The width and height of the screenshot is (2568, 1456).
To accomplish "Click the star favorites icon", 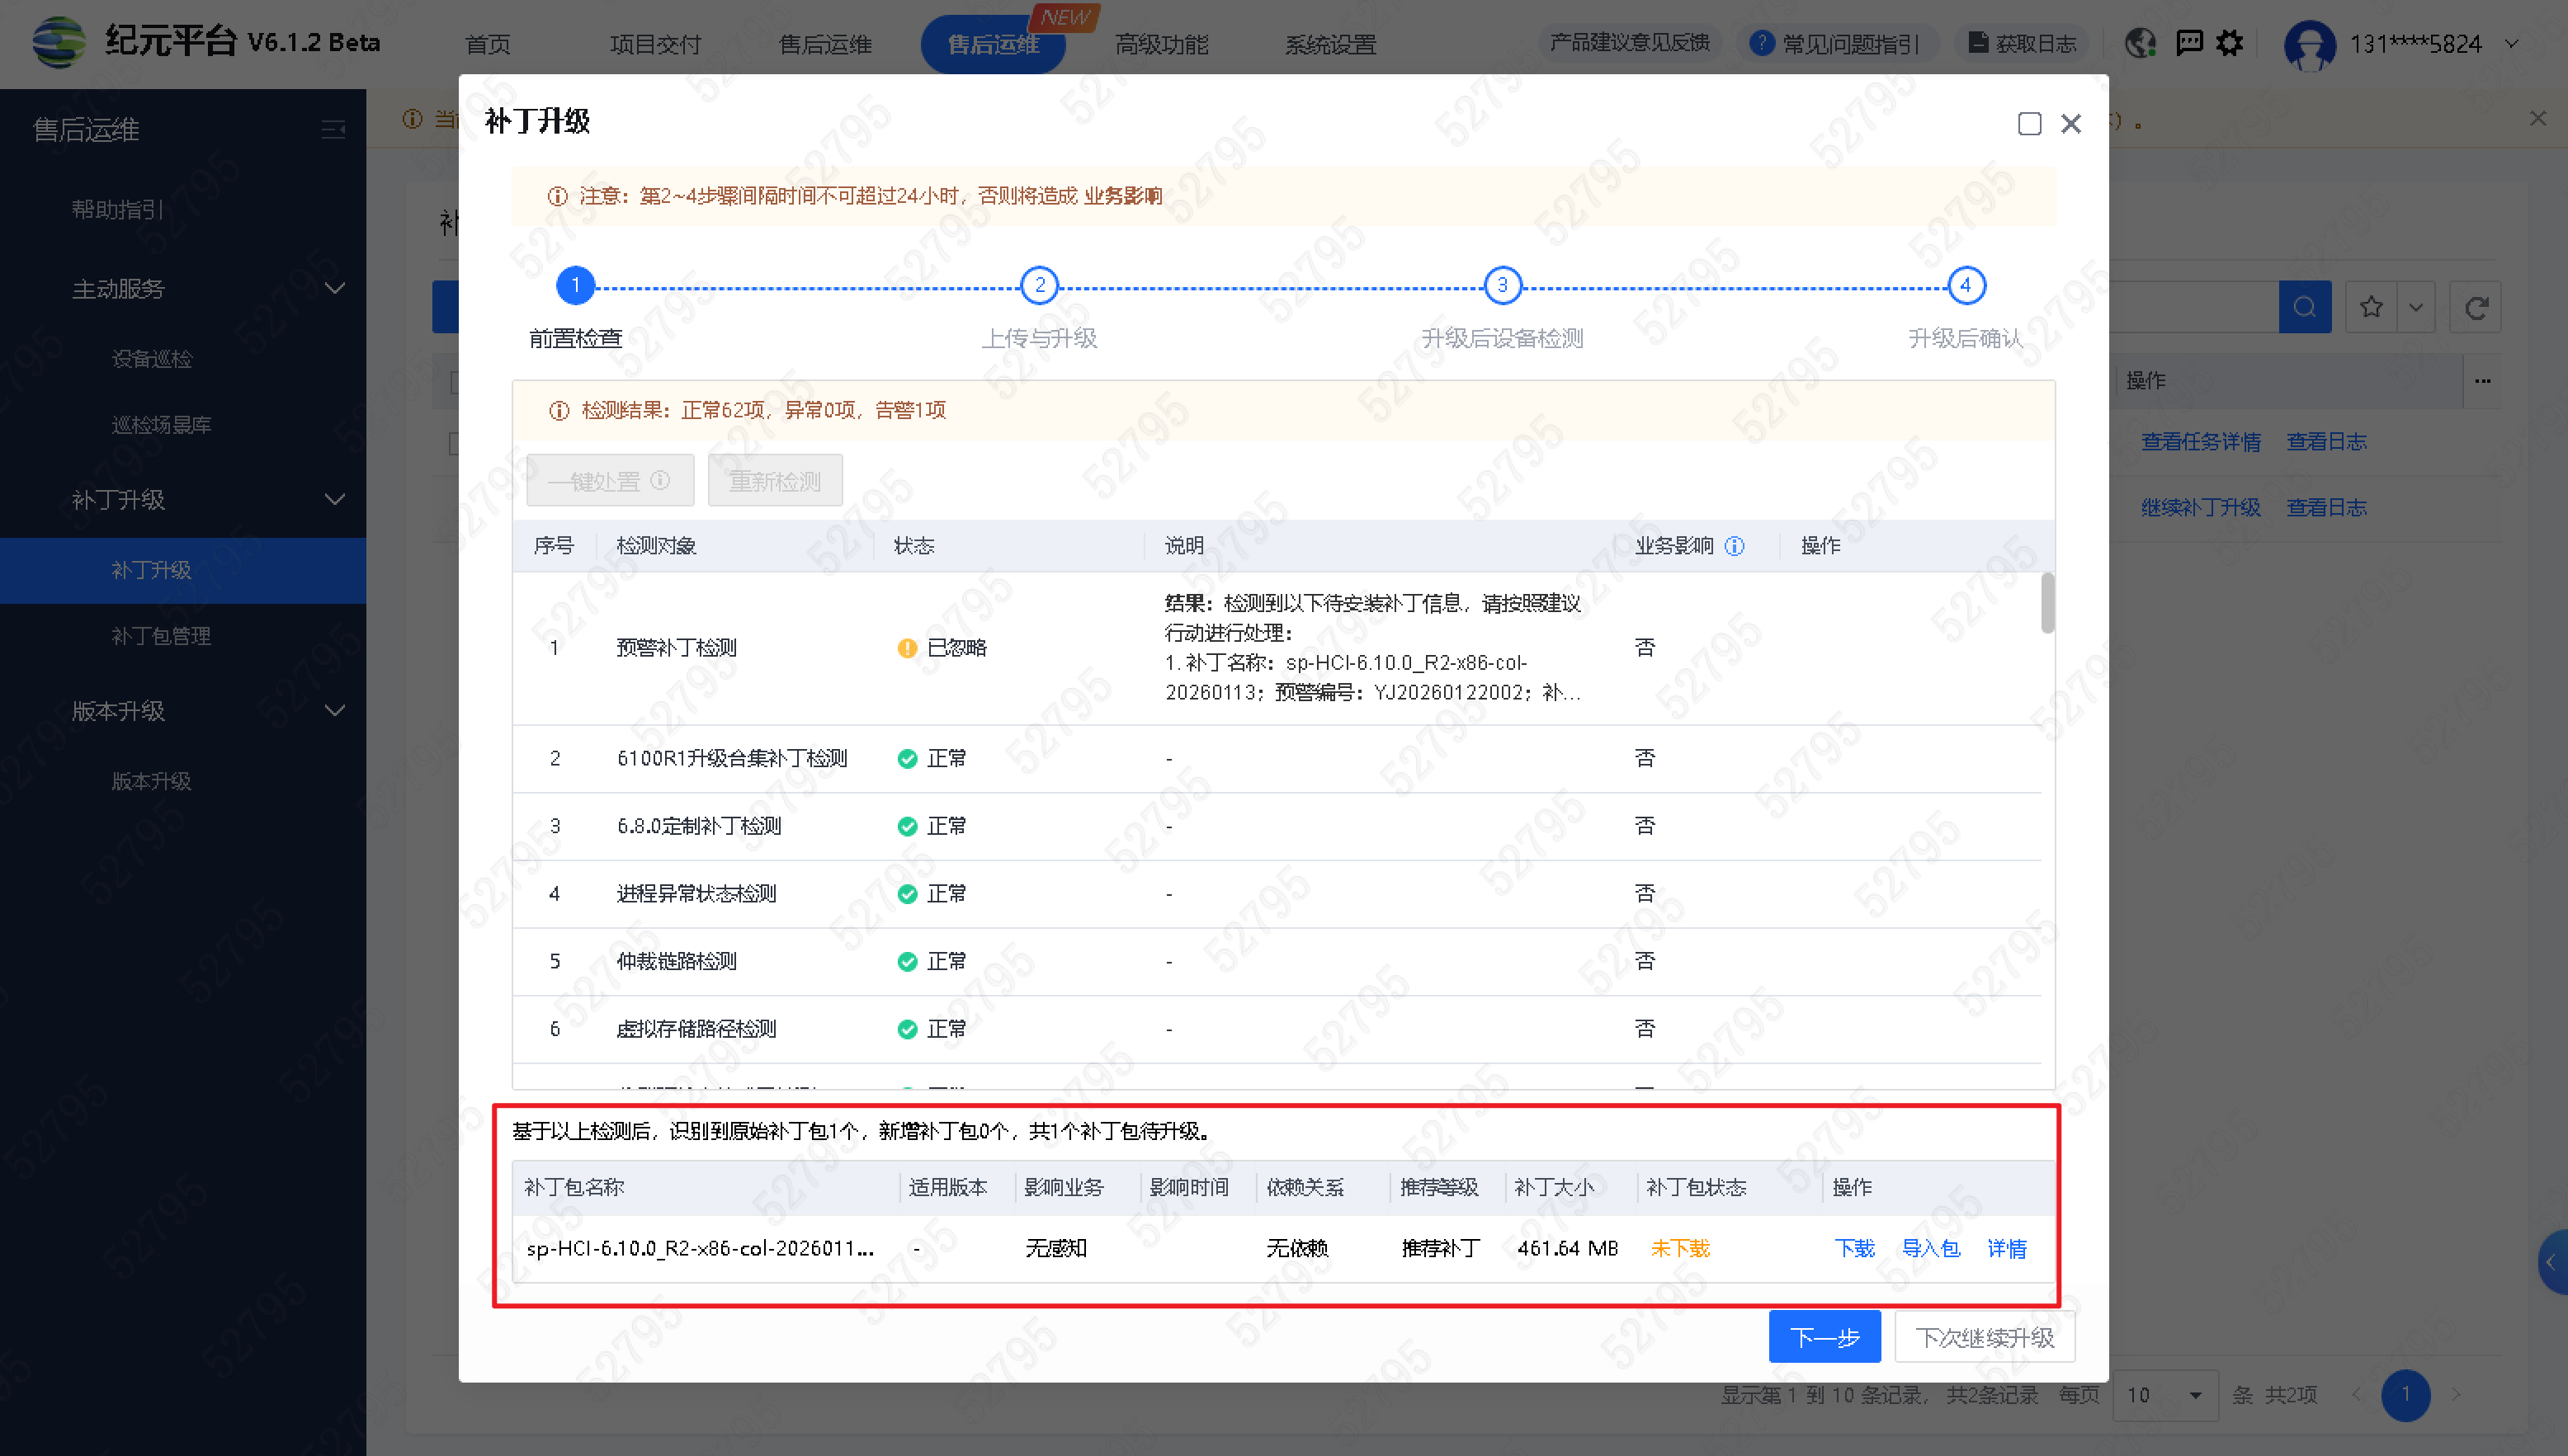I will [x=2371, y=307].
